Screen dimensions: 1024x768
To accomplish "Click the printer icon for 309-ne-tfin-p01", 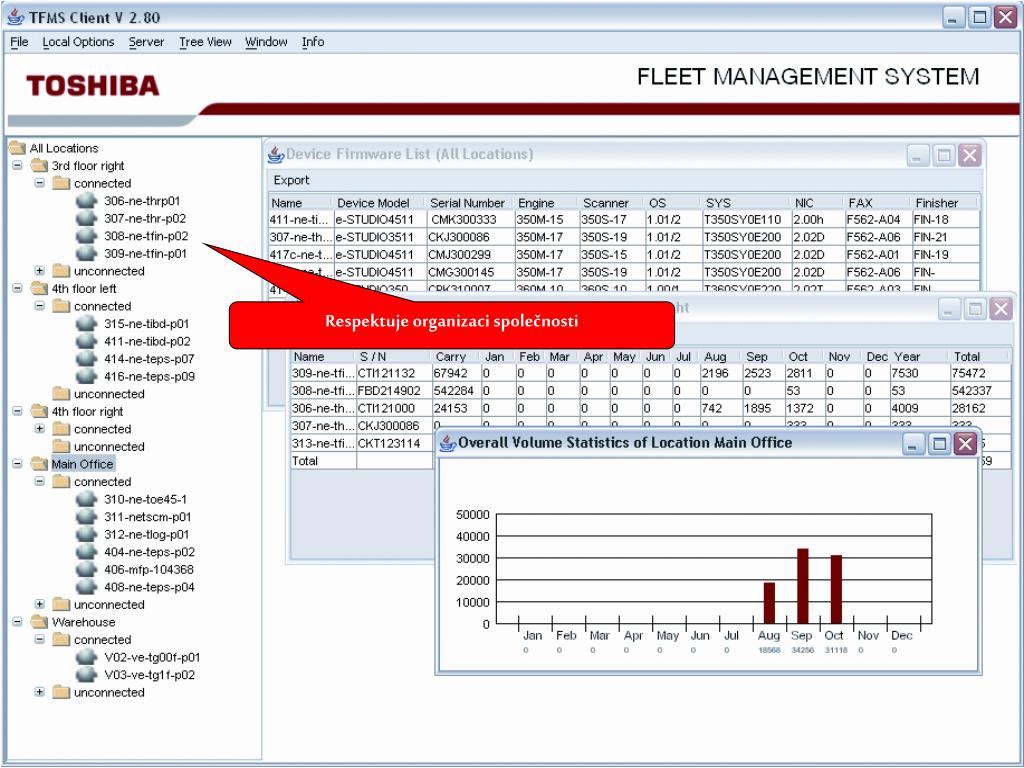I will pyautogui.click(x=86, y=253).
